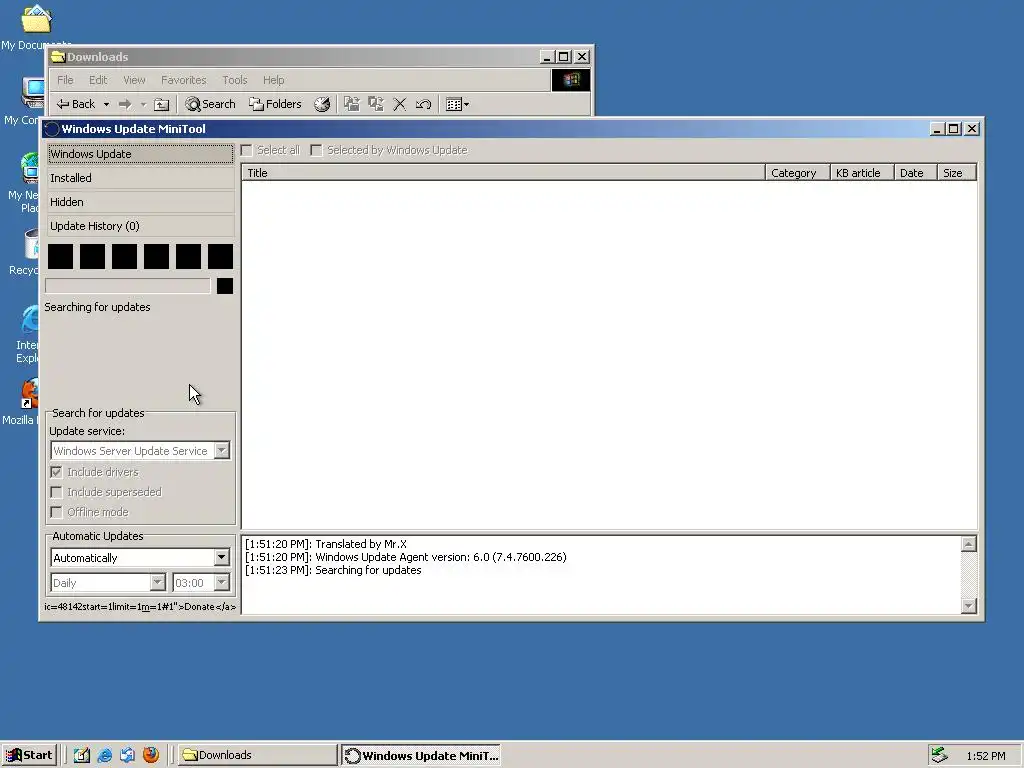1024x768 pixels.
Task: Go Back in the Downloads window
Action: [x=76, y=104]
